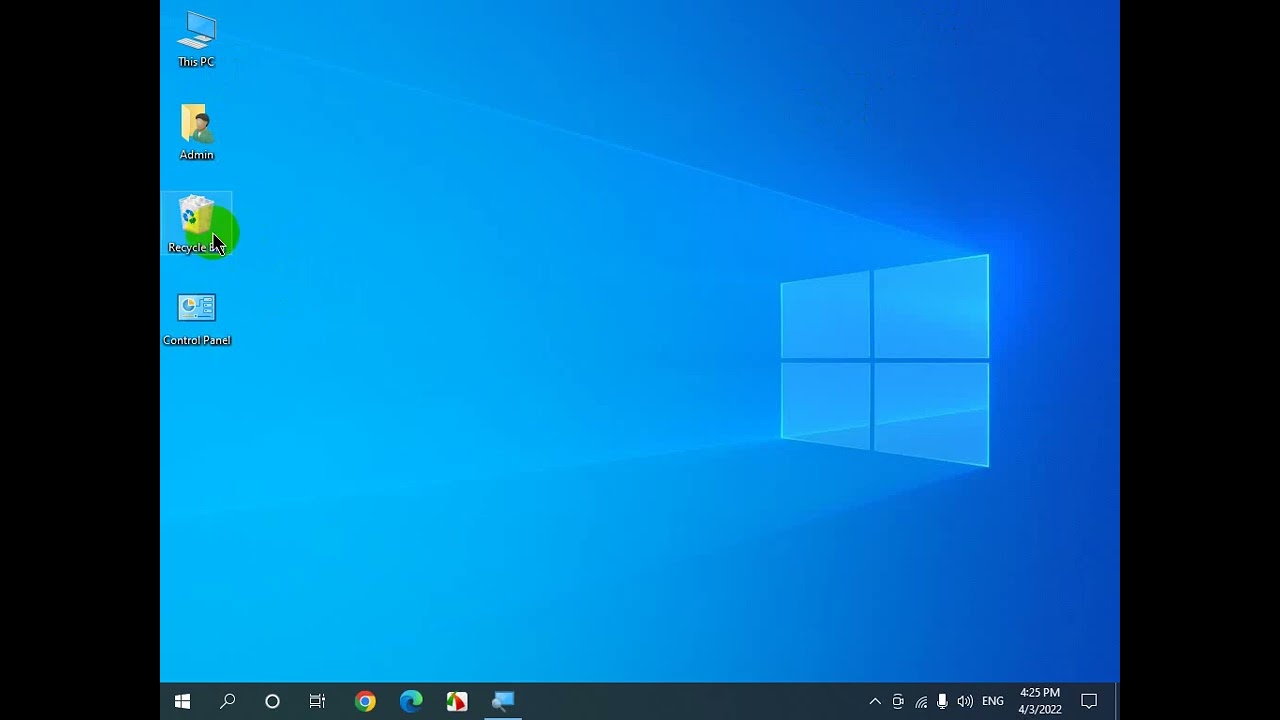
Task: Launch Google Chrome from taskbar
Action: coord(365,701)
